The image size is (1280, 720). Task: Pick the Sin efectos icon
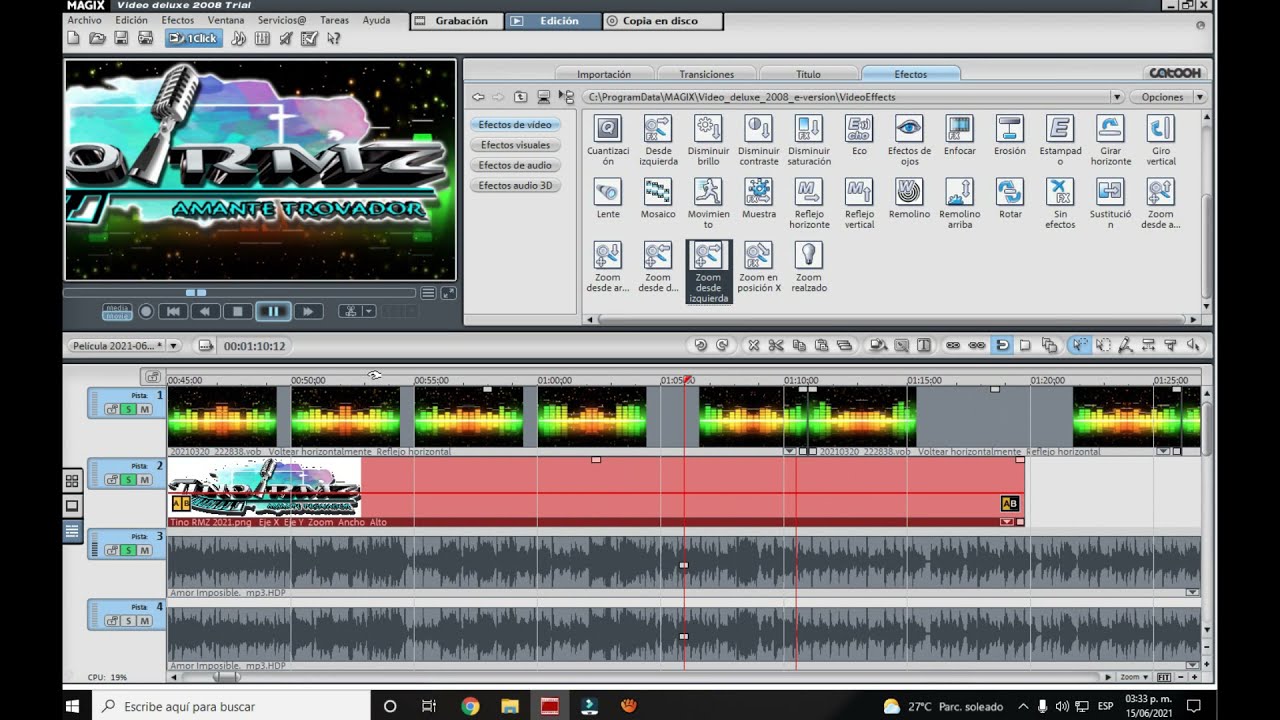(x=1060, y=191)
